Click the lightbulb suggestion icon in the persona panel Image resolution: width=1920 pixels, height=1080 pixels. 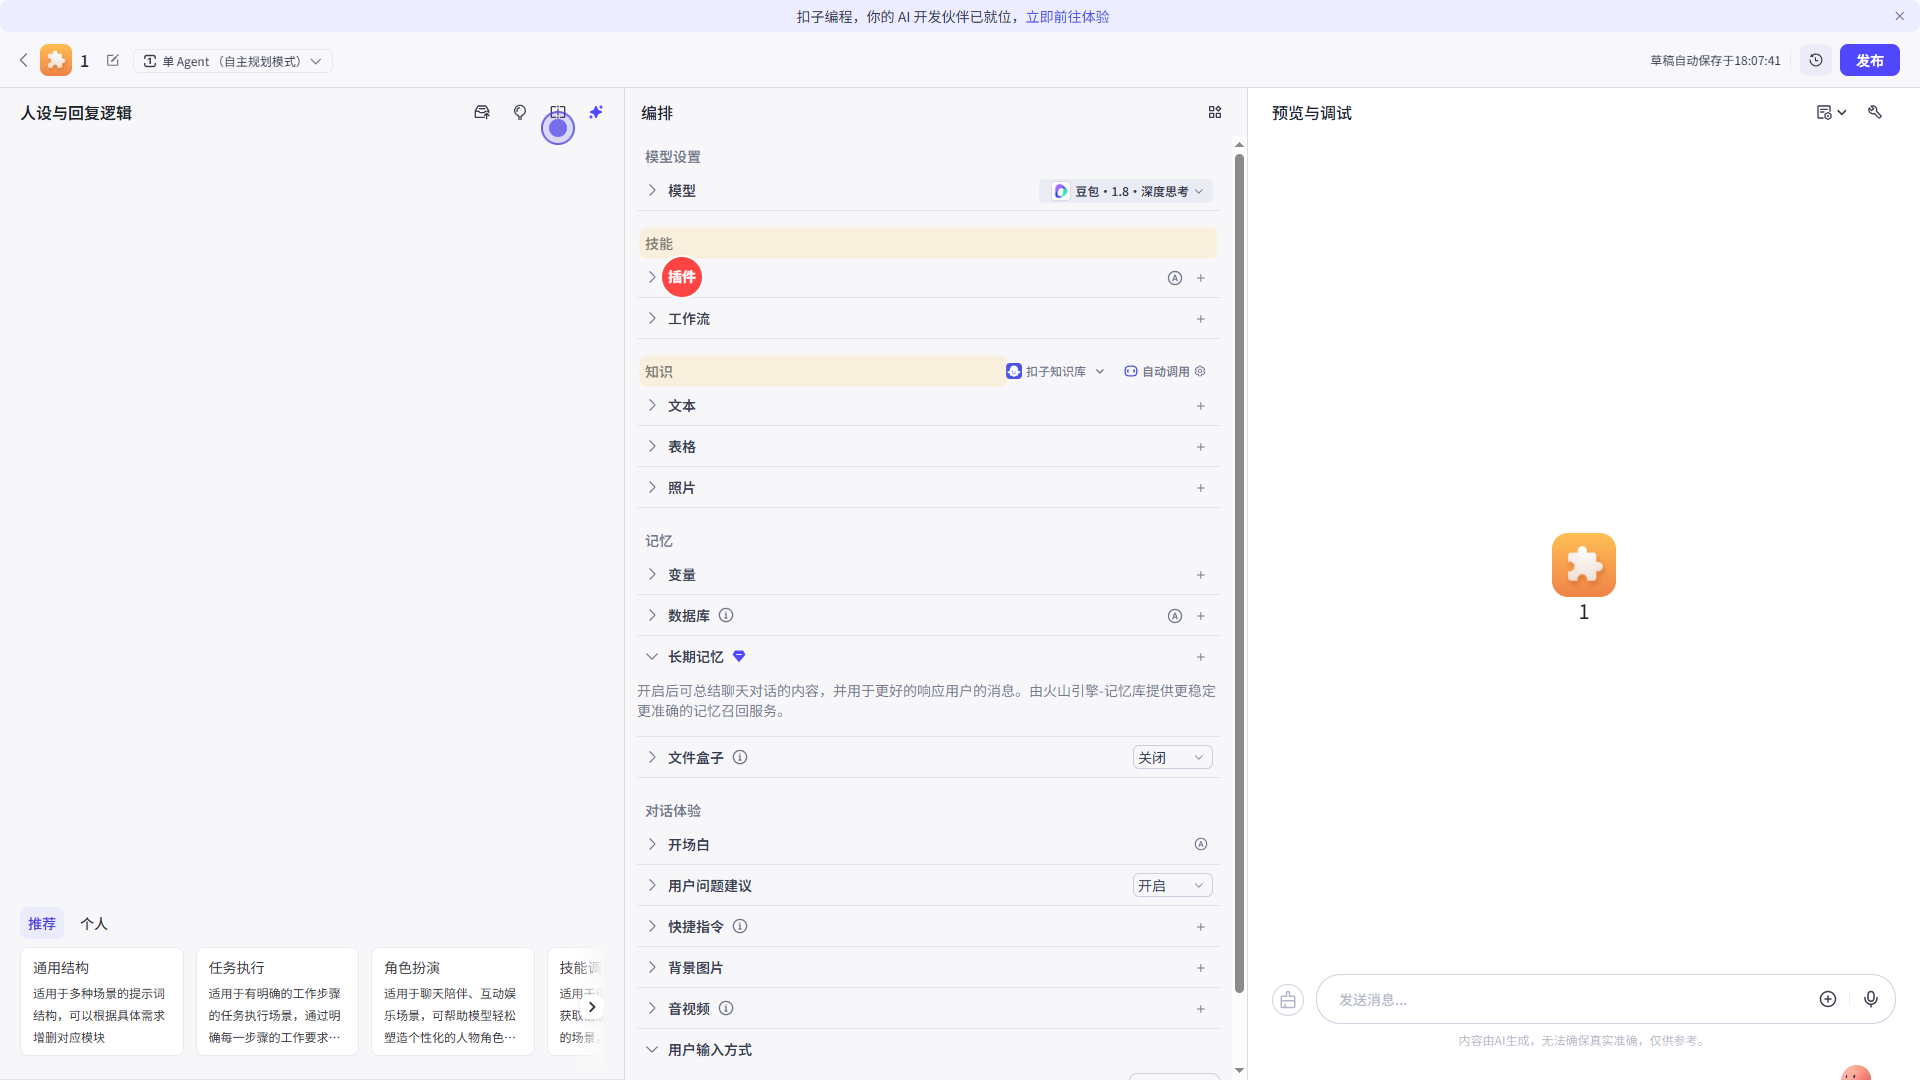519,112
